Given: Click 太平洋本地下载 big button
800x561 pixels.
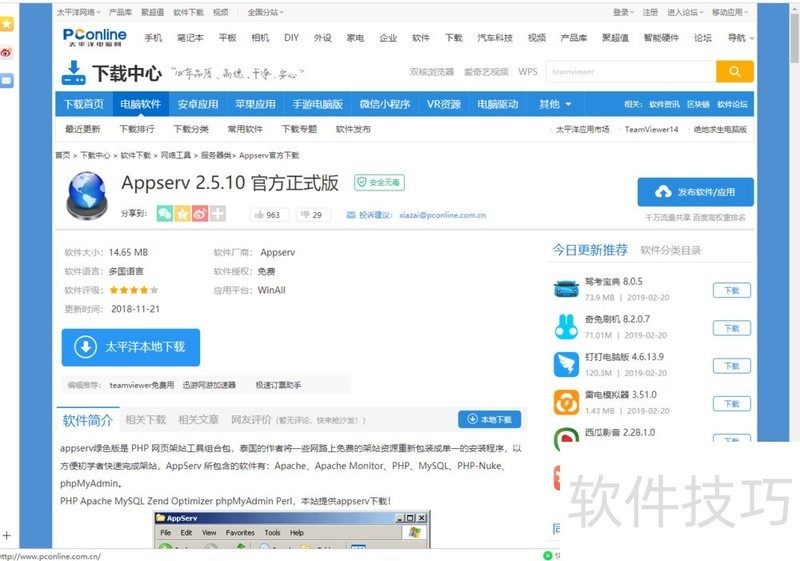Looking at the screenshot, I should coord(131,347).
